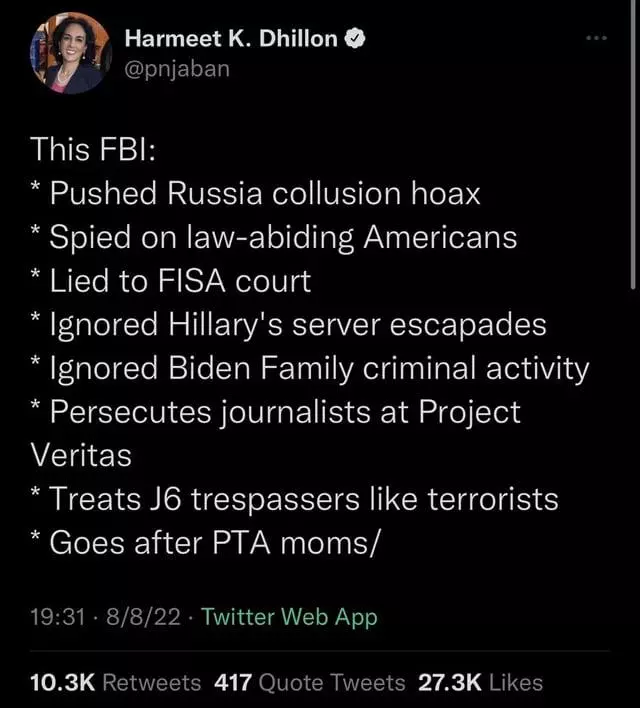
Task: View the 417 Quote Tweets list
Action: point(309,682)
